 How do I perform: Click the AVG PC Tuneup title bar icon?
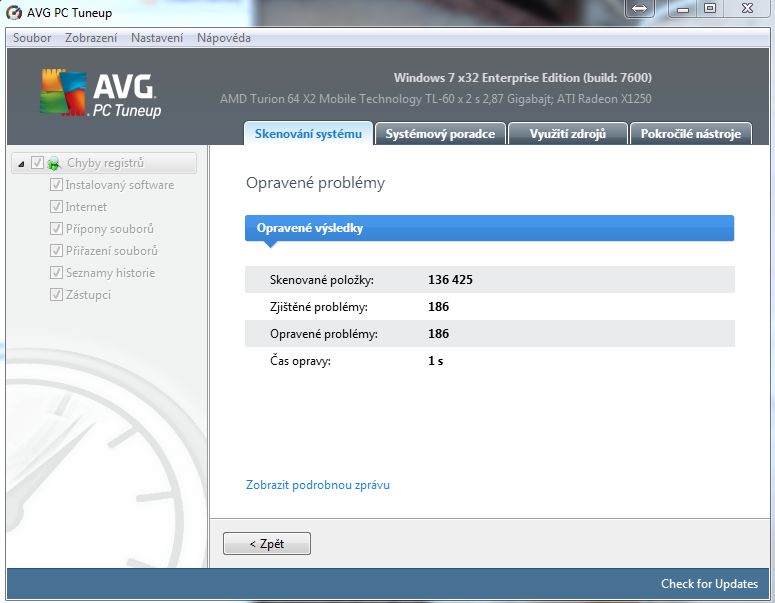(14, 12)
